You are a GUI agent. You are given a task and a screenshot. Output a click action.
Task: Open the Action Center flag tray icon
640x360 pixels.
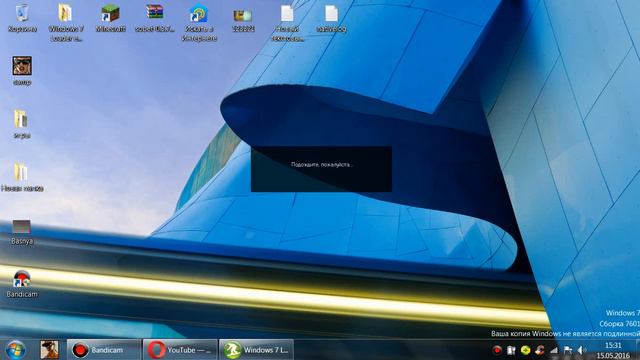coord(568,350)
